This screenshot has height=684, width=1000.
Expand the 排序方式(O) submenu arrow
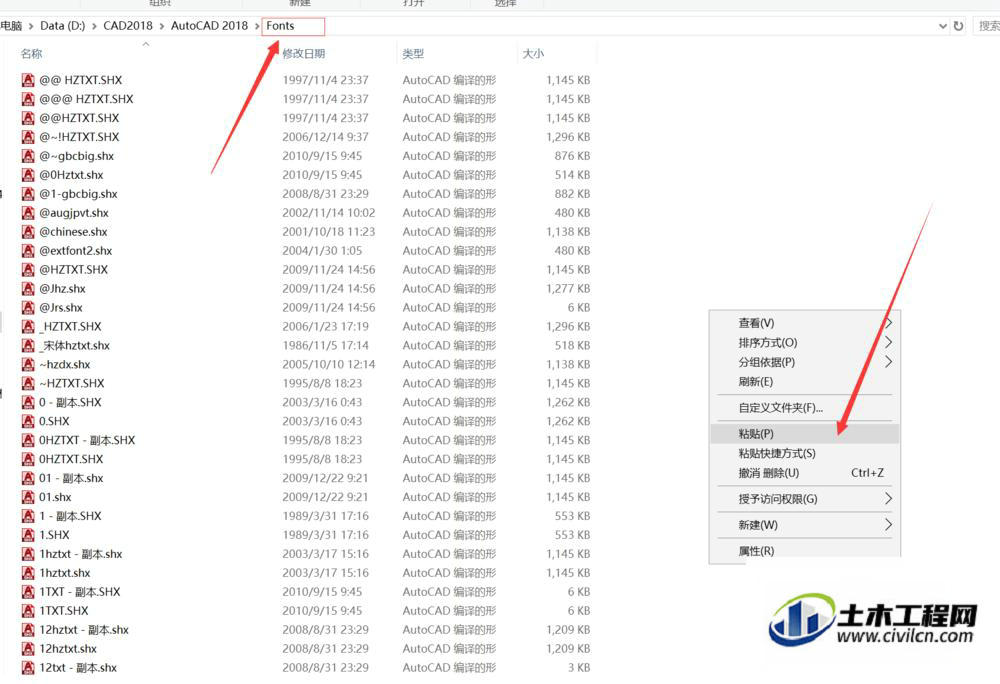[x=888, y=342]
